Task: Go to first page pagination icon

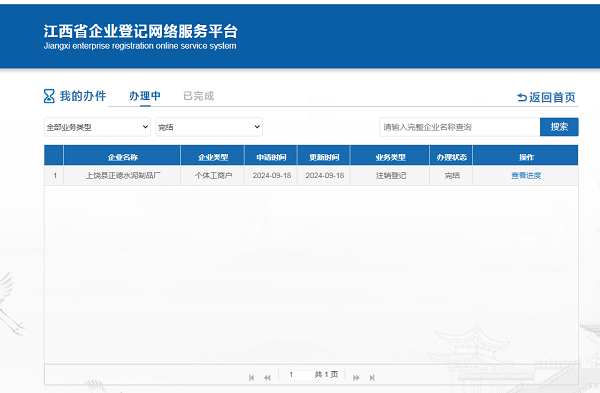Action: [251, 378]
